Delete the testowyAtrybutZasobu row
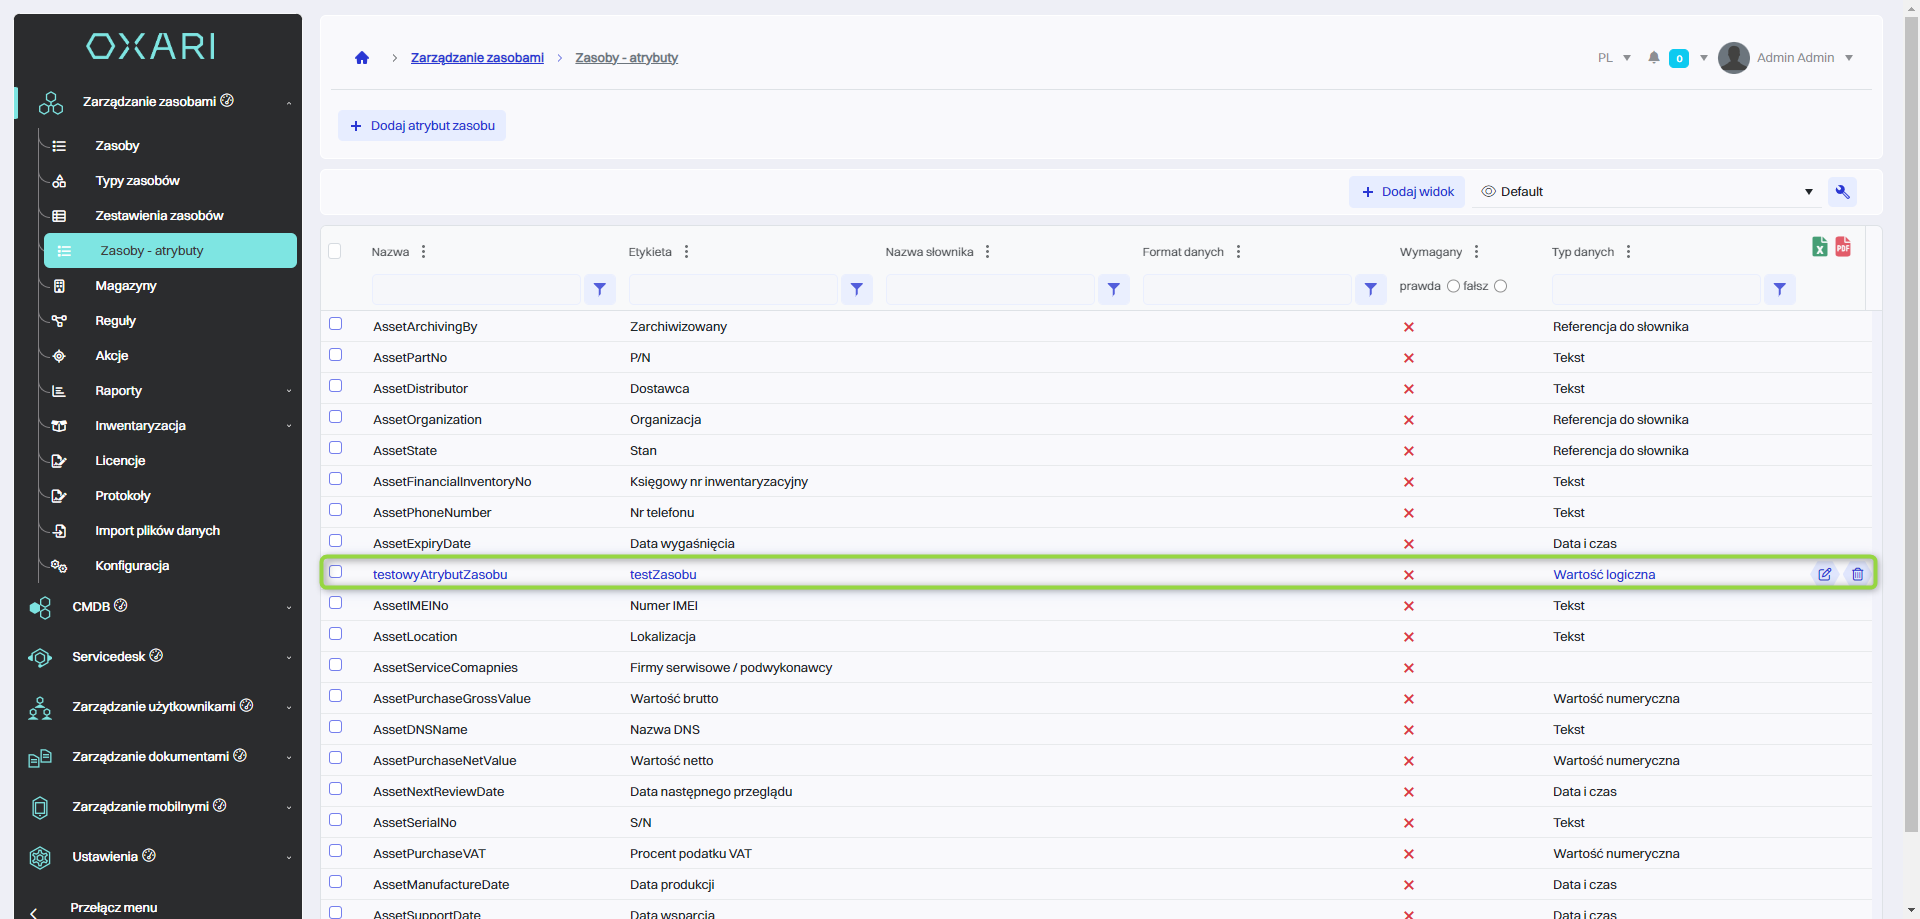Screen dimensions: 1920x919 1857,574
